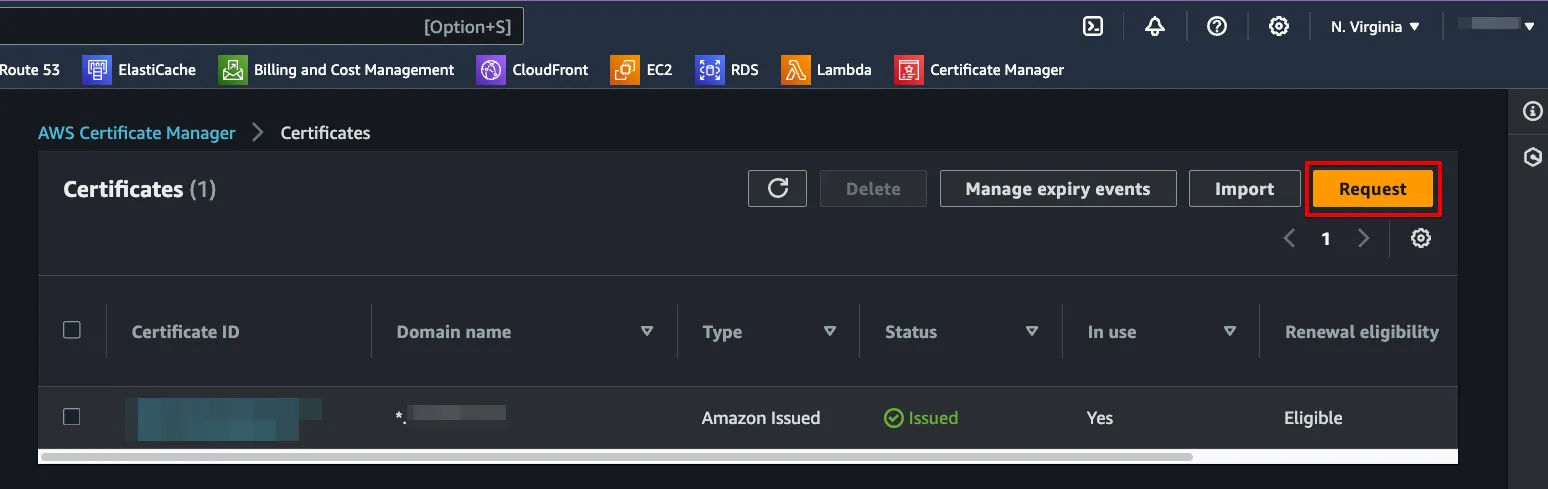Open the help question mark icon
1548x489 pixels.
coord(1217,27)
